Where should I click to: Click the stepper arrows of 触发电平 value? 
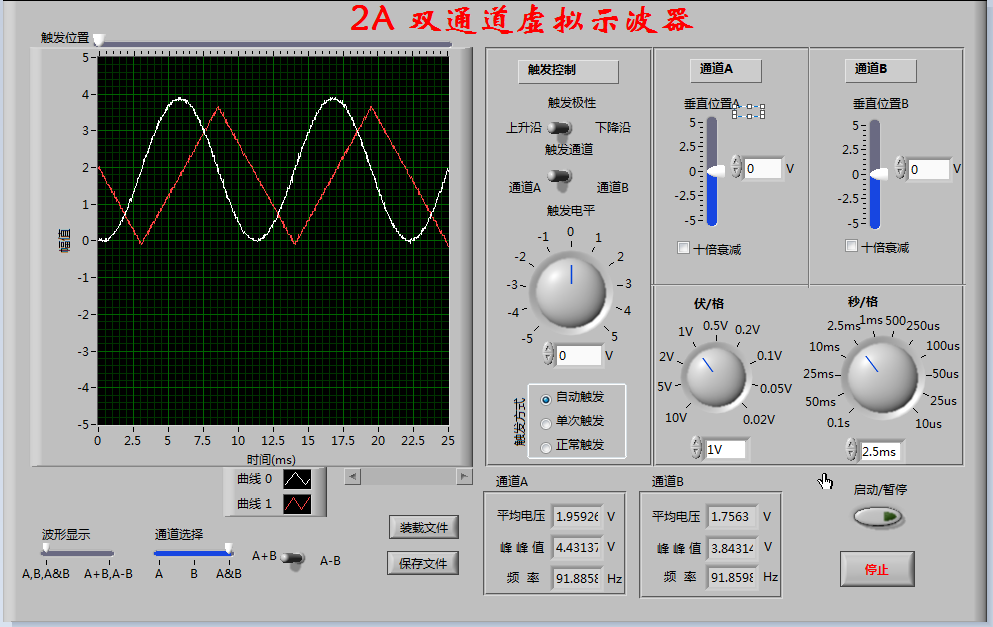(548, 354)
